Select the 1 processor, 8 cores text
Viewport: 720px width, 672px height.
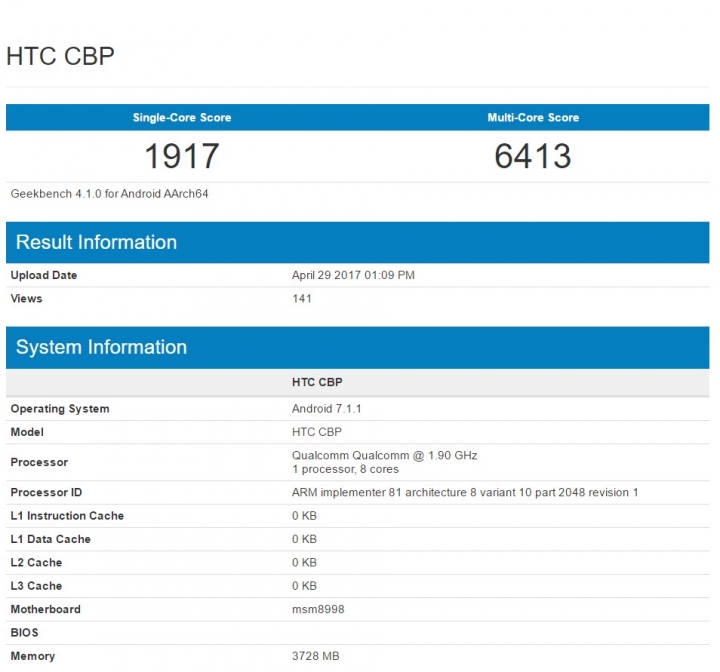[x=345, y=469]
